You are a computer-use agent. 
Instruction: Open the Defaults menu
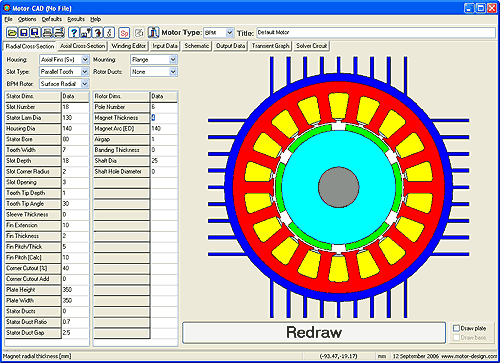click(x=51, y=19)
